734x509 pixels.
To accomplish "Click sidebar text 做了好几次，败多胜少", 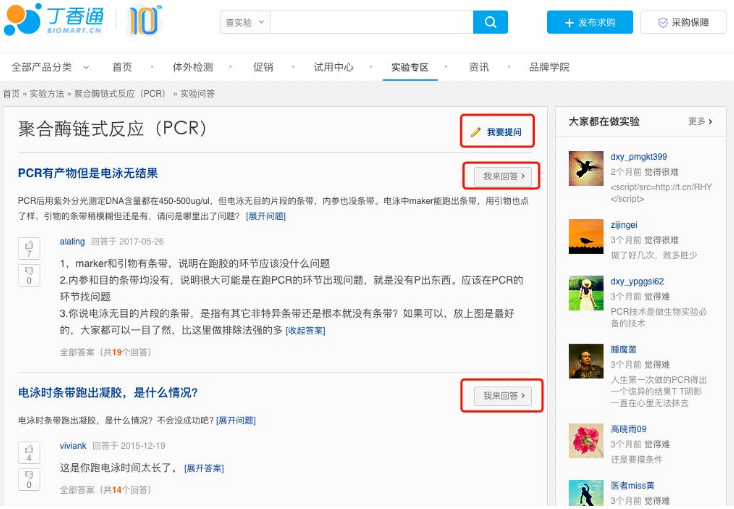I will coord(653,255).
